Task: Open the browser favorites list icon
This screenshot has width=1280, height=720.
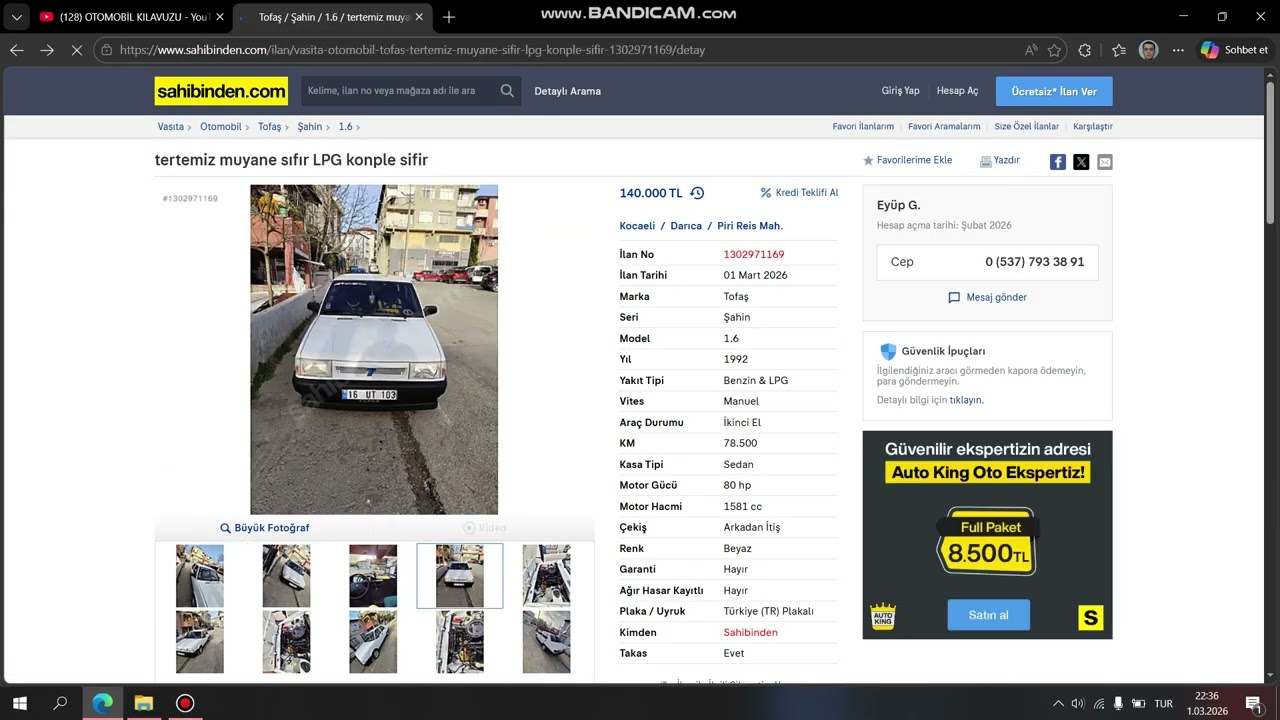Action: click(1119, 50)
